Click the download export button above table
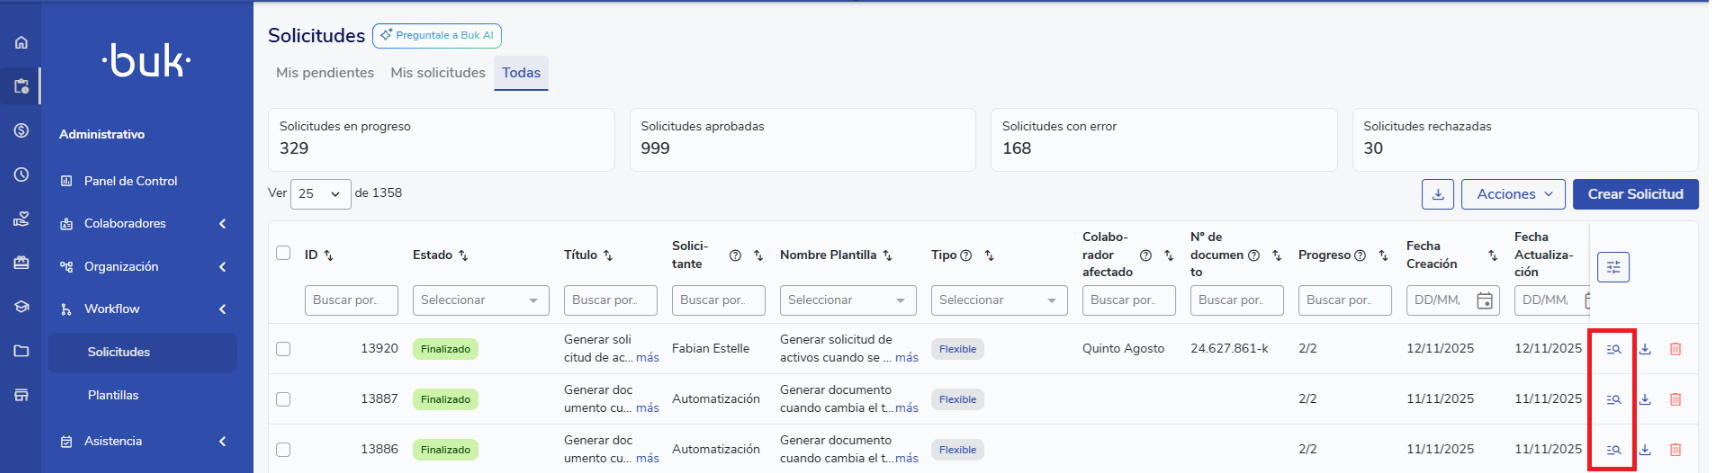This screenshot has width=1712, height=473. 1437,194
